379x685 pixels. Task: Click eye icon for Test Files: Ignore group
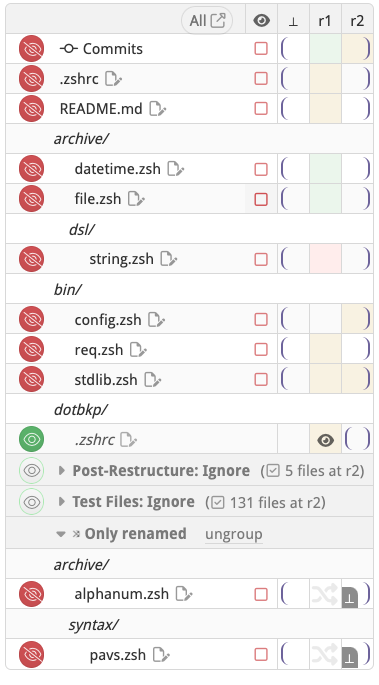coord(31,502)
